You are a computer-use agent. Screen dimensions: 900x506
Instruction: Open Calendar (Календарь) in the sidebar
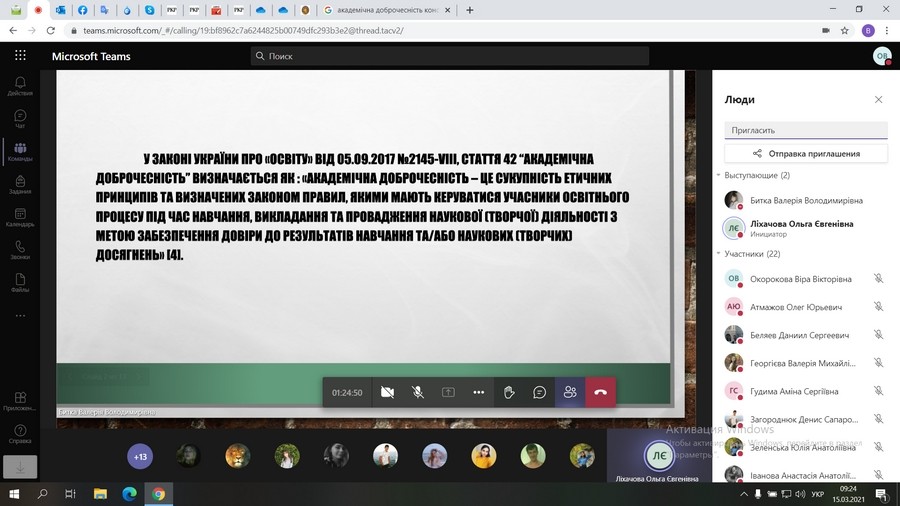point(20,217)
